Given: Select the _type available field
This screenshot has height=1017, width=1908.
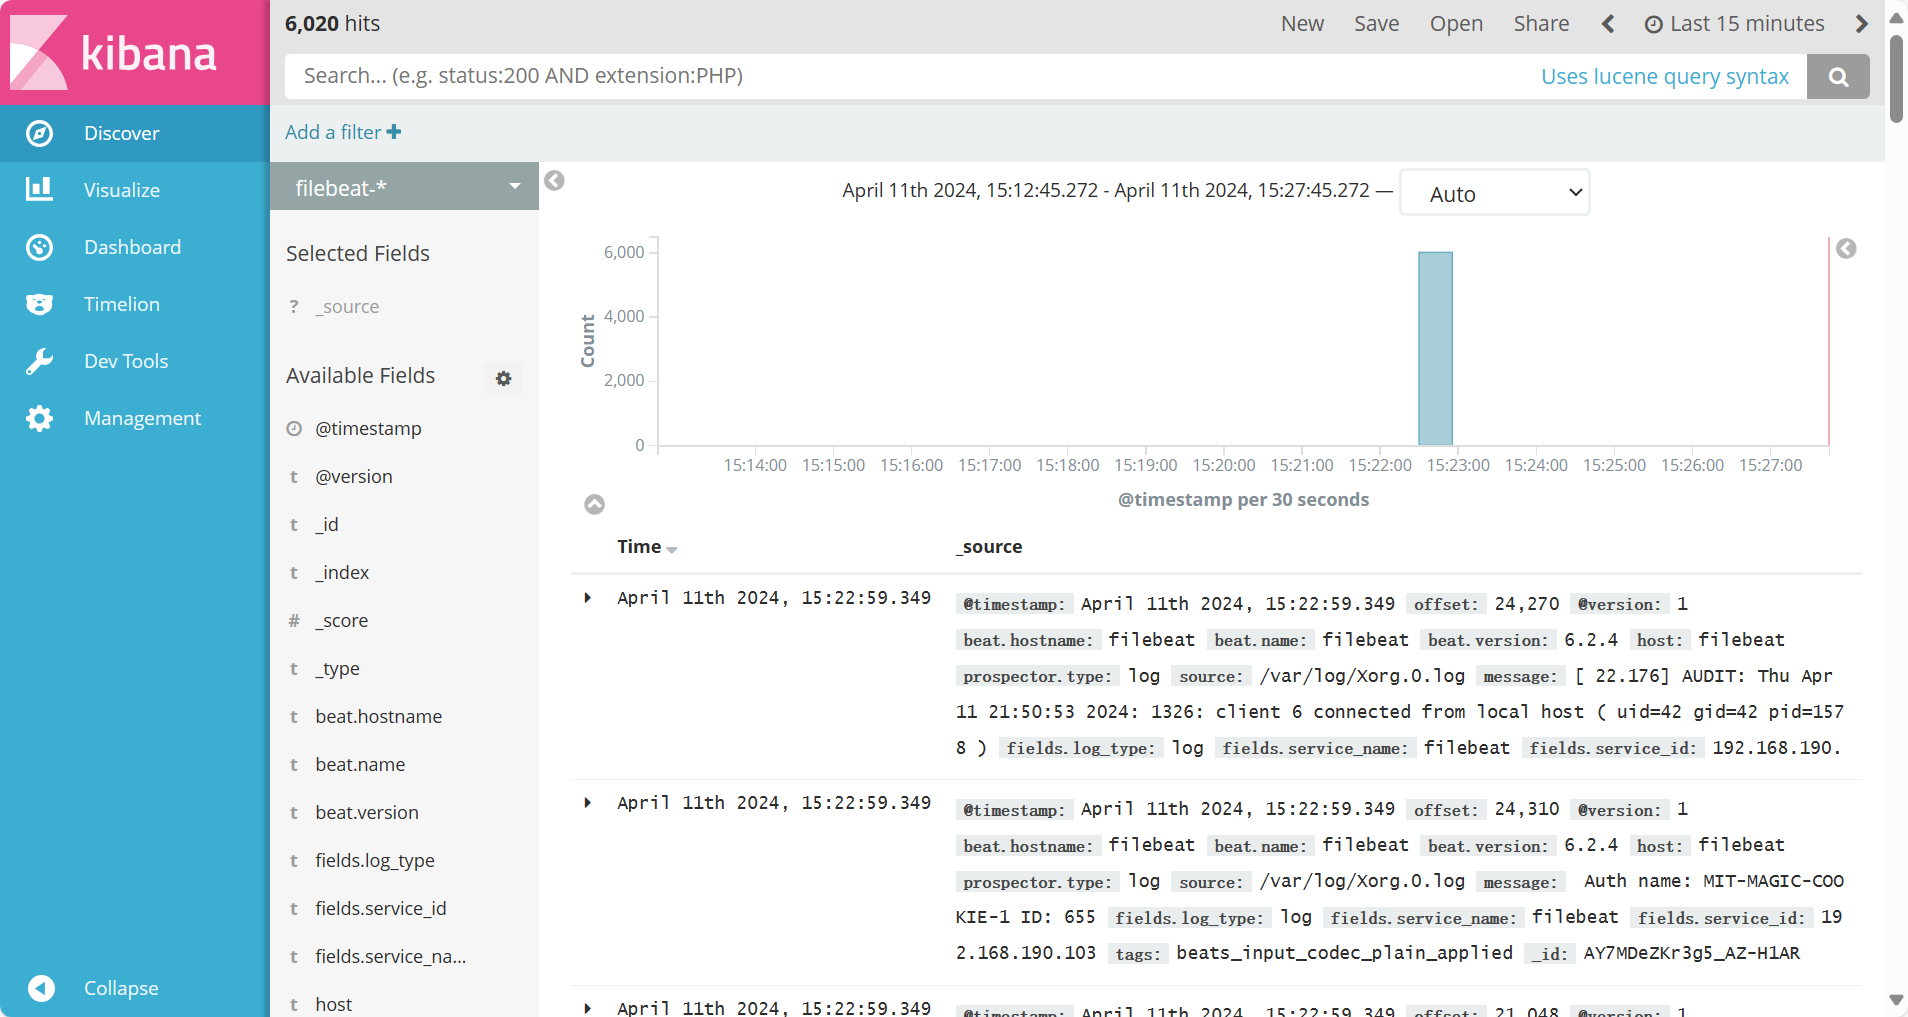Looking at the screenshot, I should tap(338, 668).
